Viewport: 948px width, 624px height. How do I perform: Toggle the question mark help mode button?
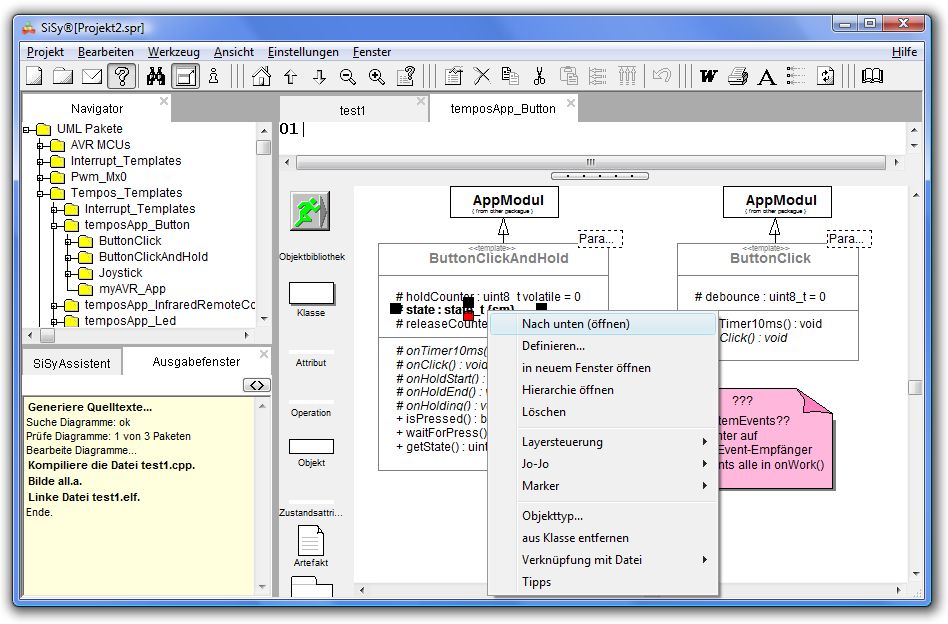coord(121,76)
